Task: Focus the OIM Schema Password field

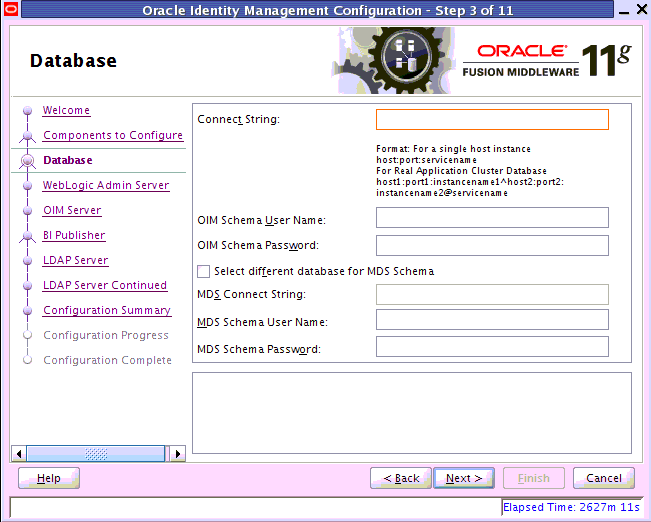Action: click(492, 245)
